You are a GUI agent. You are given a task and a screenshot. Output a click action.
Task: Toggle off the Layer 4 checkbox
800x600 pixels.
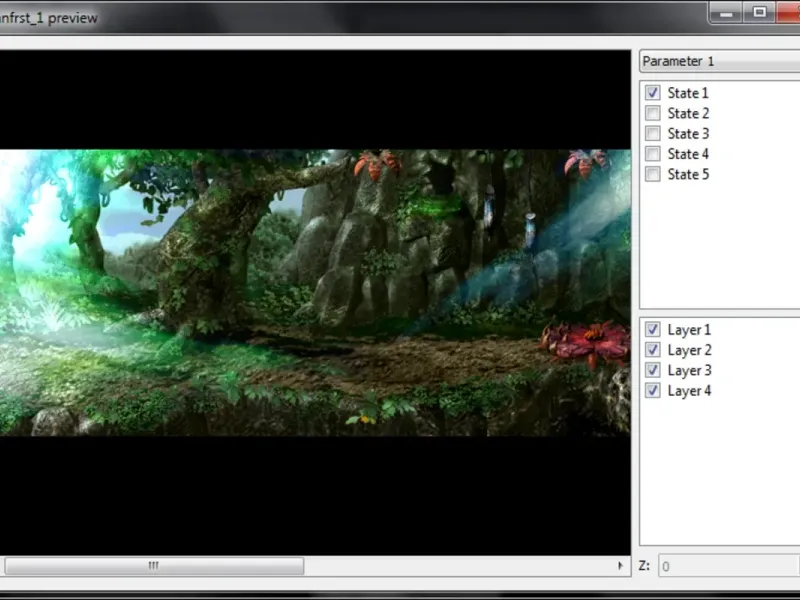[652, 391]
